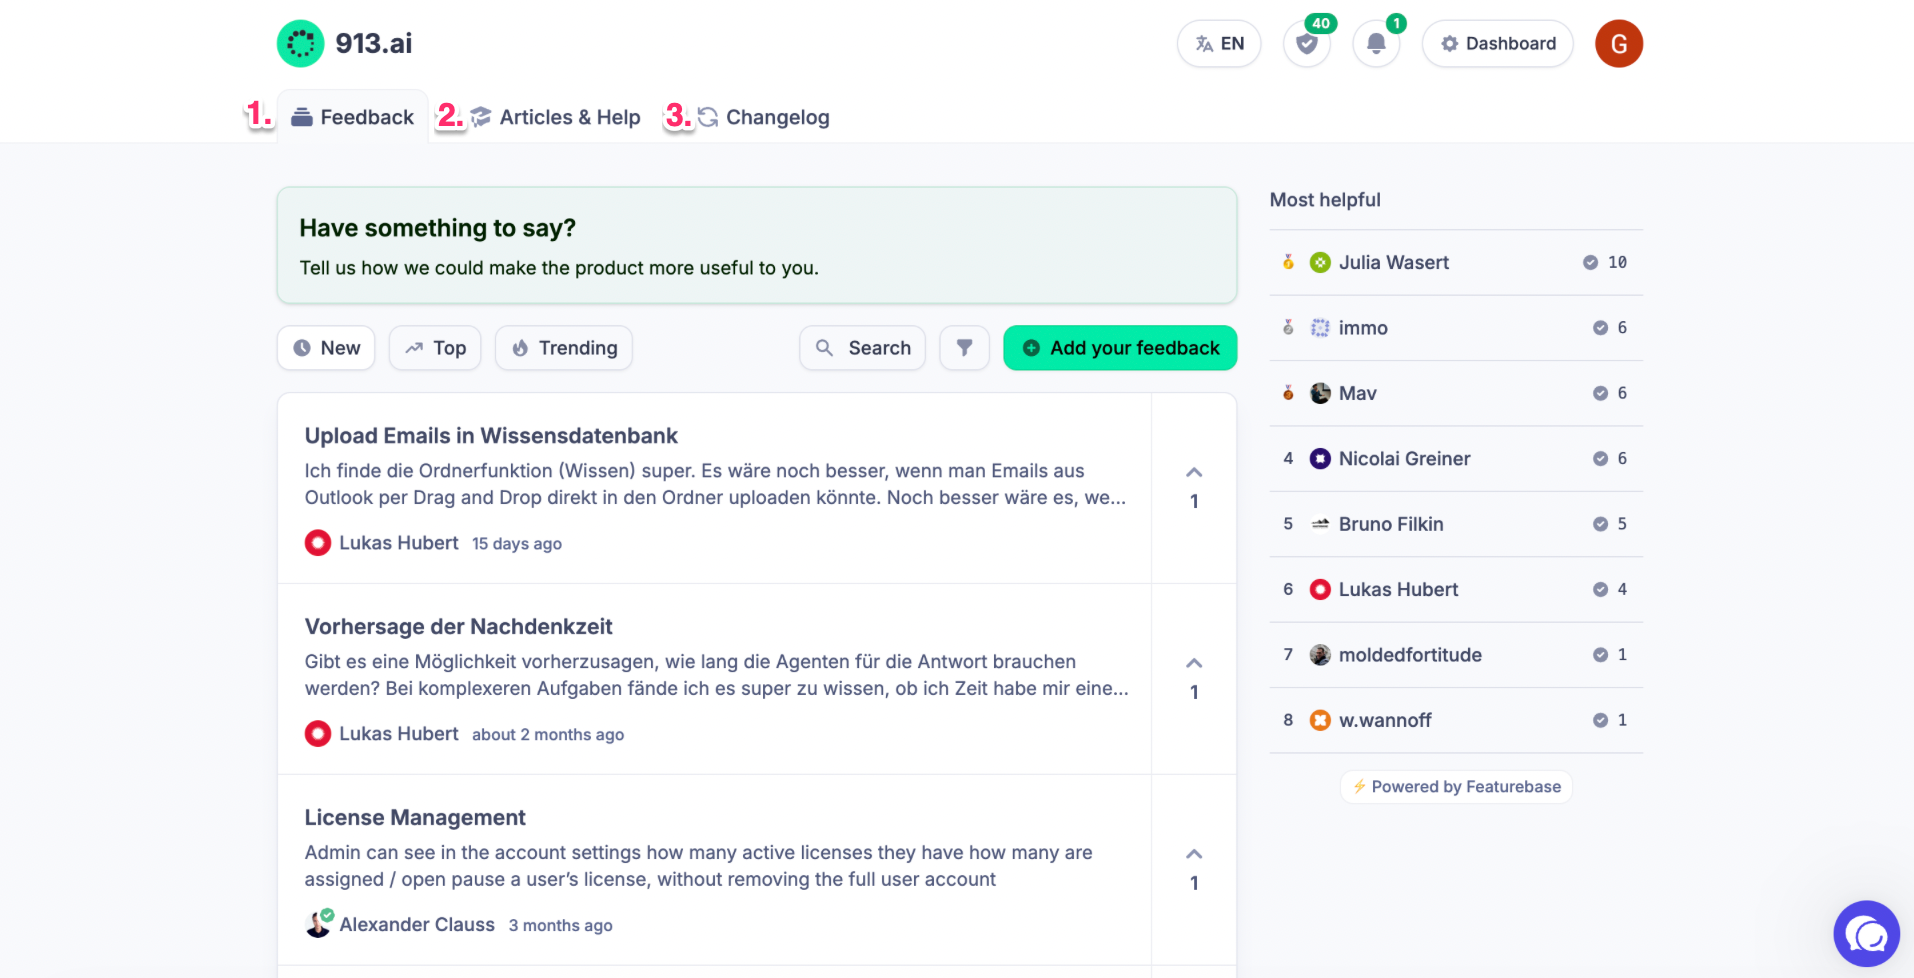Select Julia Wasert in Most helpful

(1456, 262)
